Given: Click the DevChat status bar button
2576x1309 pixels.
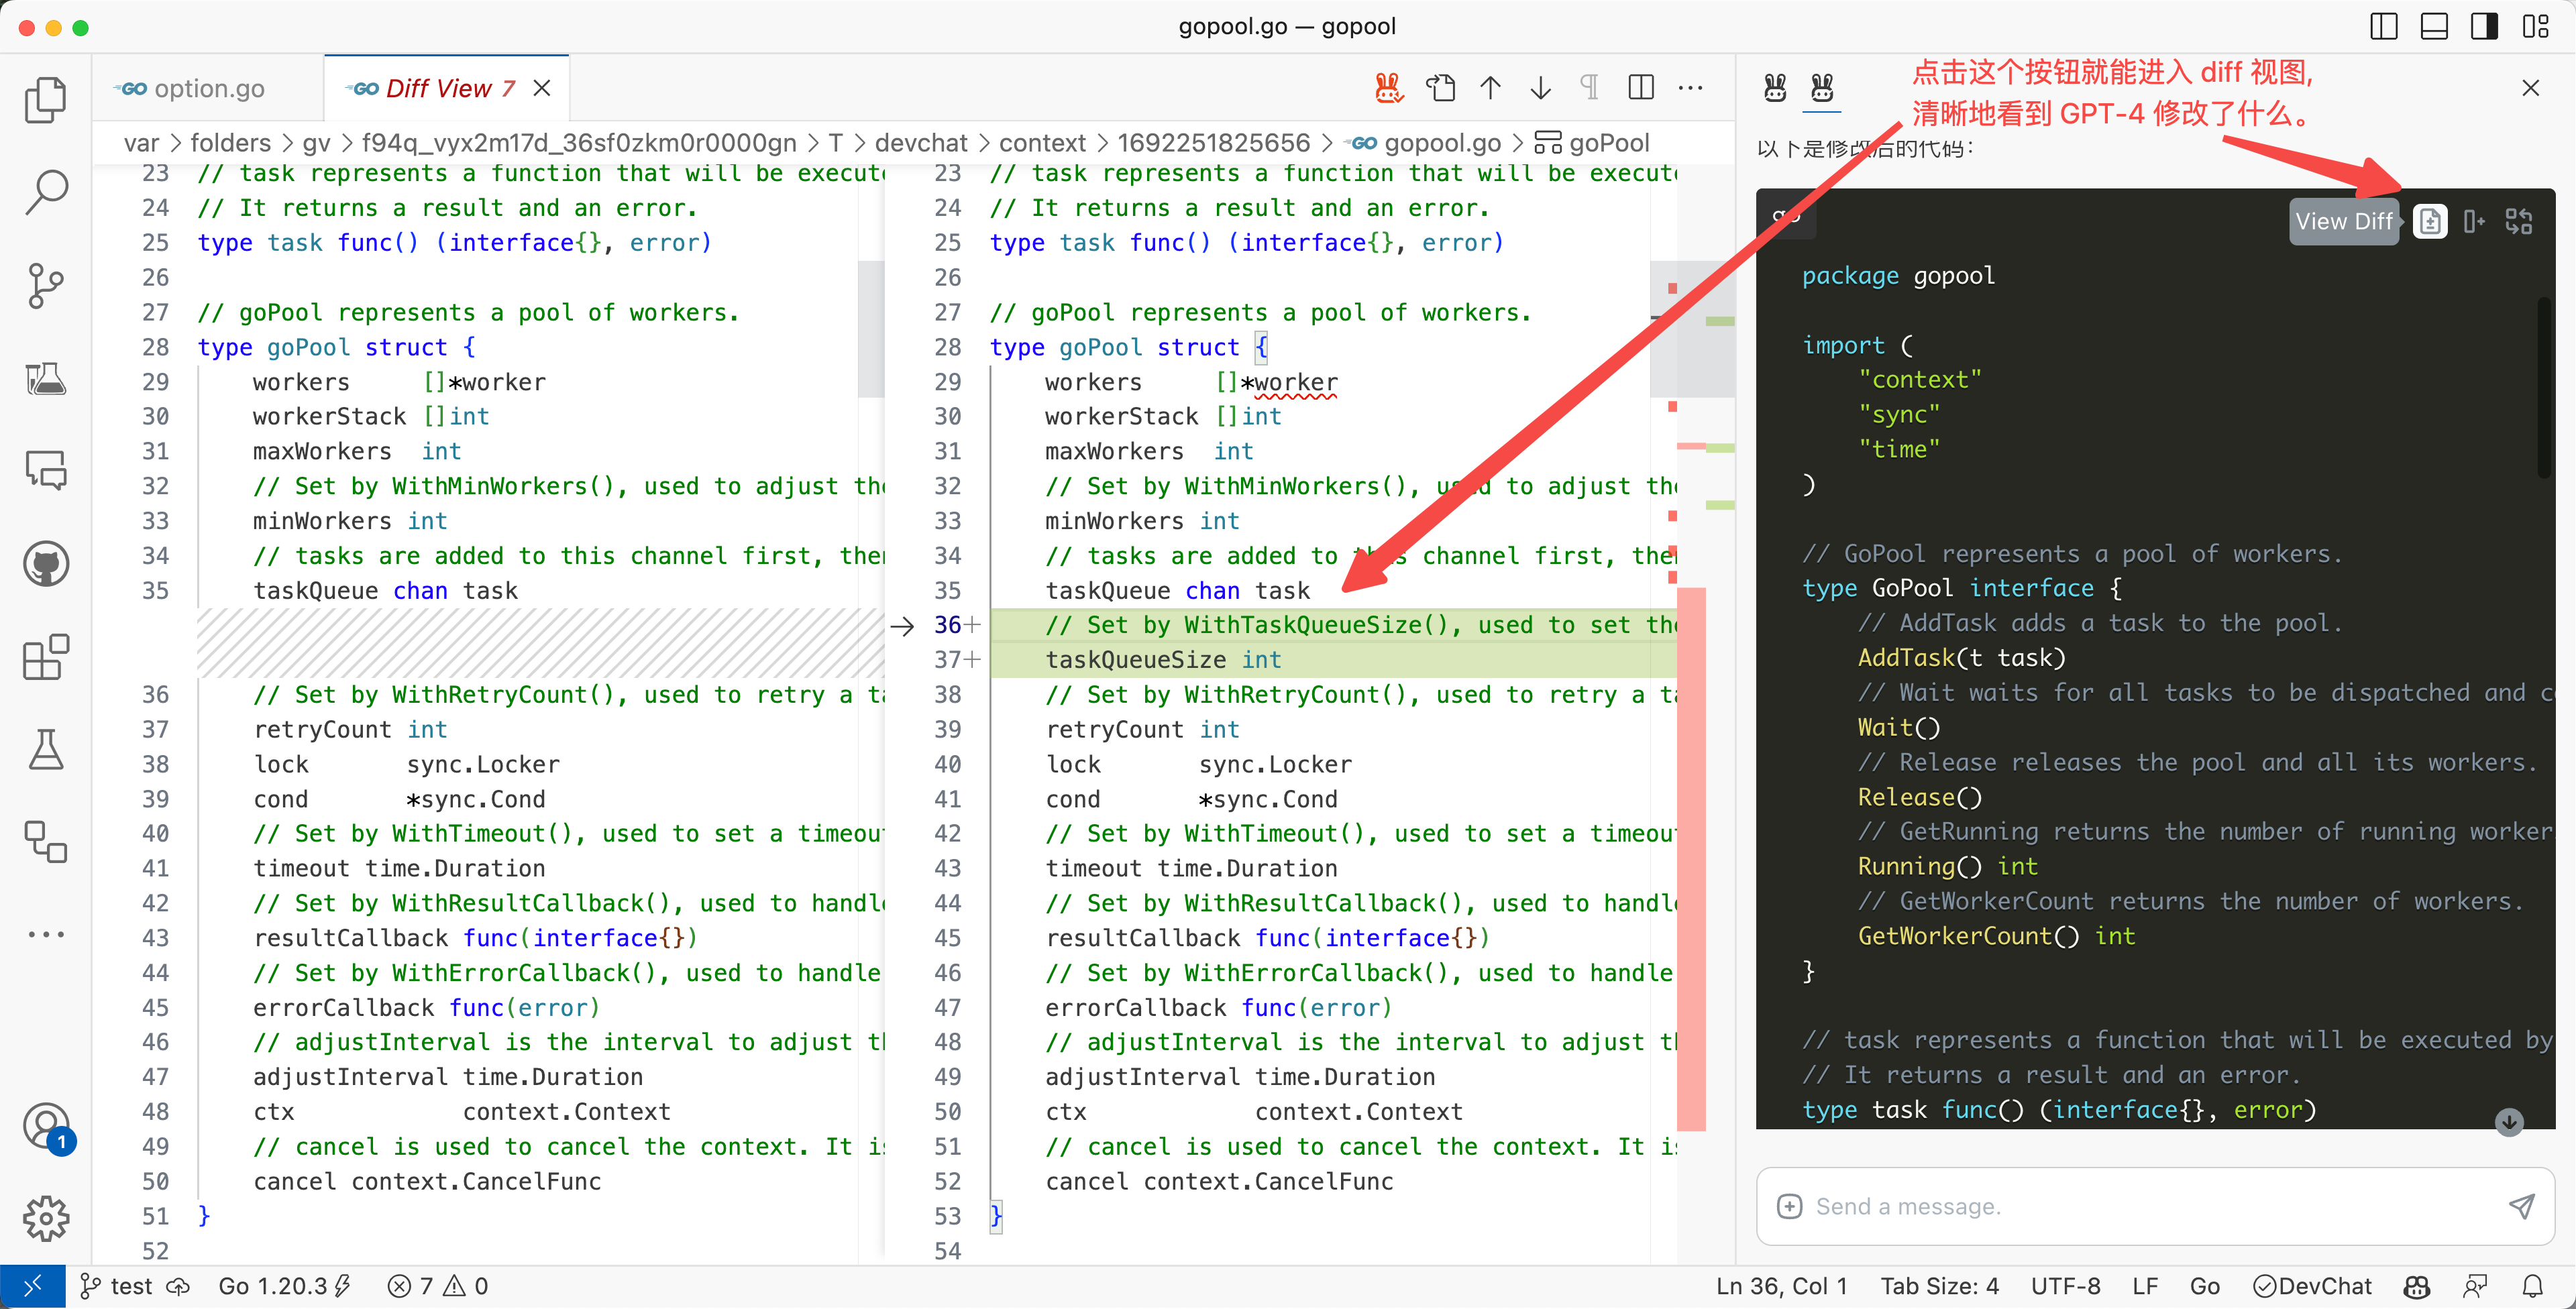Looking at the screenshot, I should 2312,1286.
